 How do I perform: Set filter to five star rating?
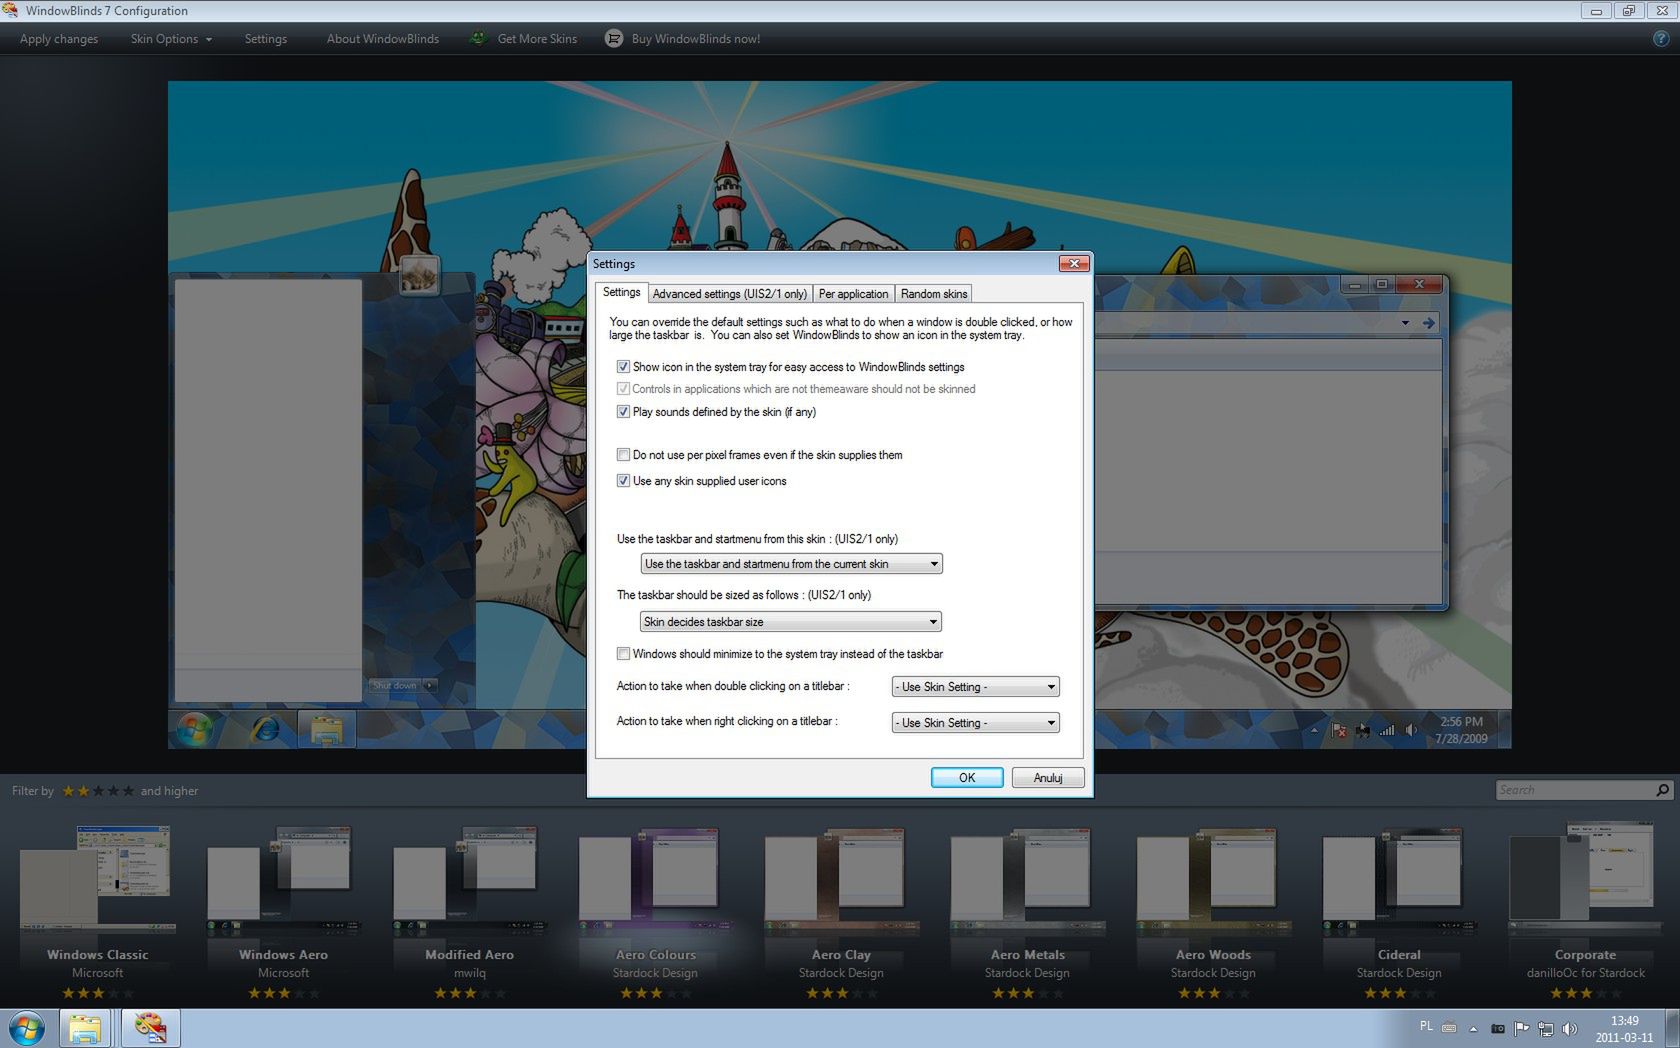click(x=128, y=791)
